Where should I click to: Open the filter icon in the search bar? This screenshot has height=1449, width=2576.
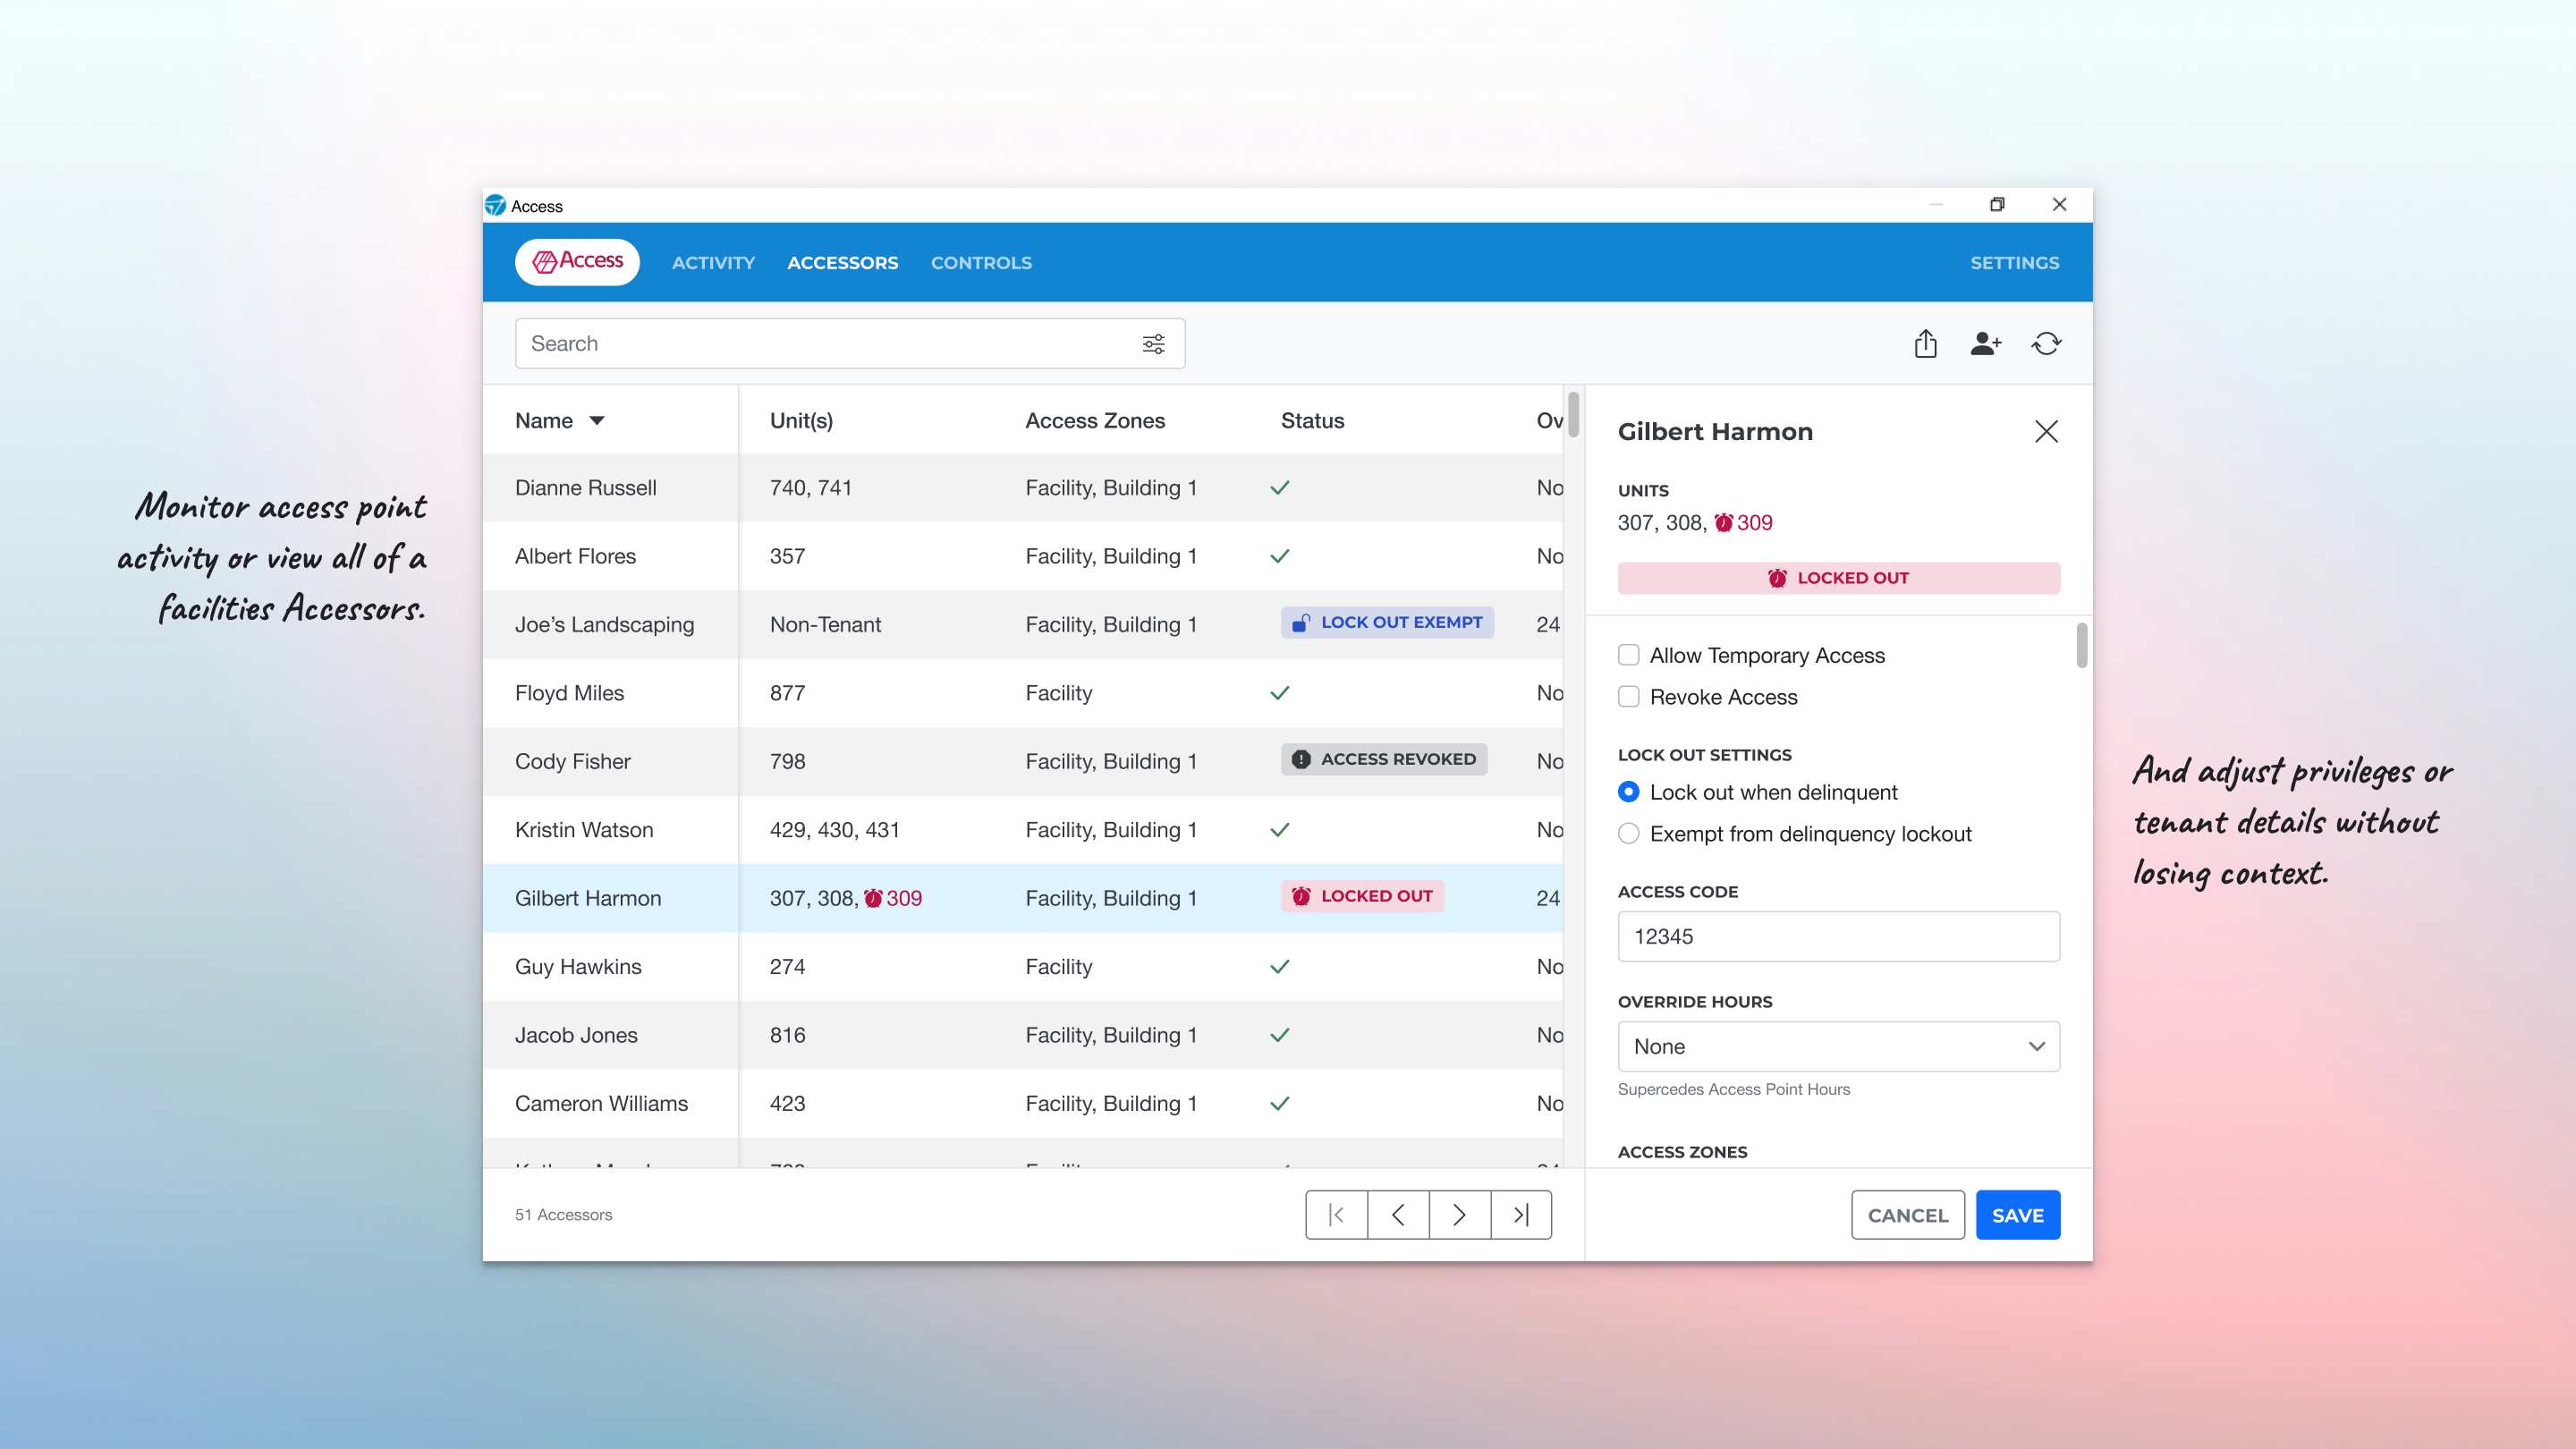[x=1154, y=343]
